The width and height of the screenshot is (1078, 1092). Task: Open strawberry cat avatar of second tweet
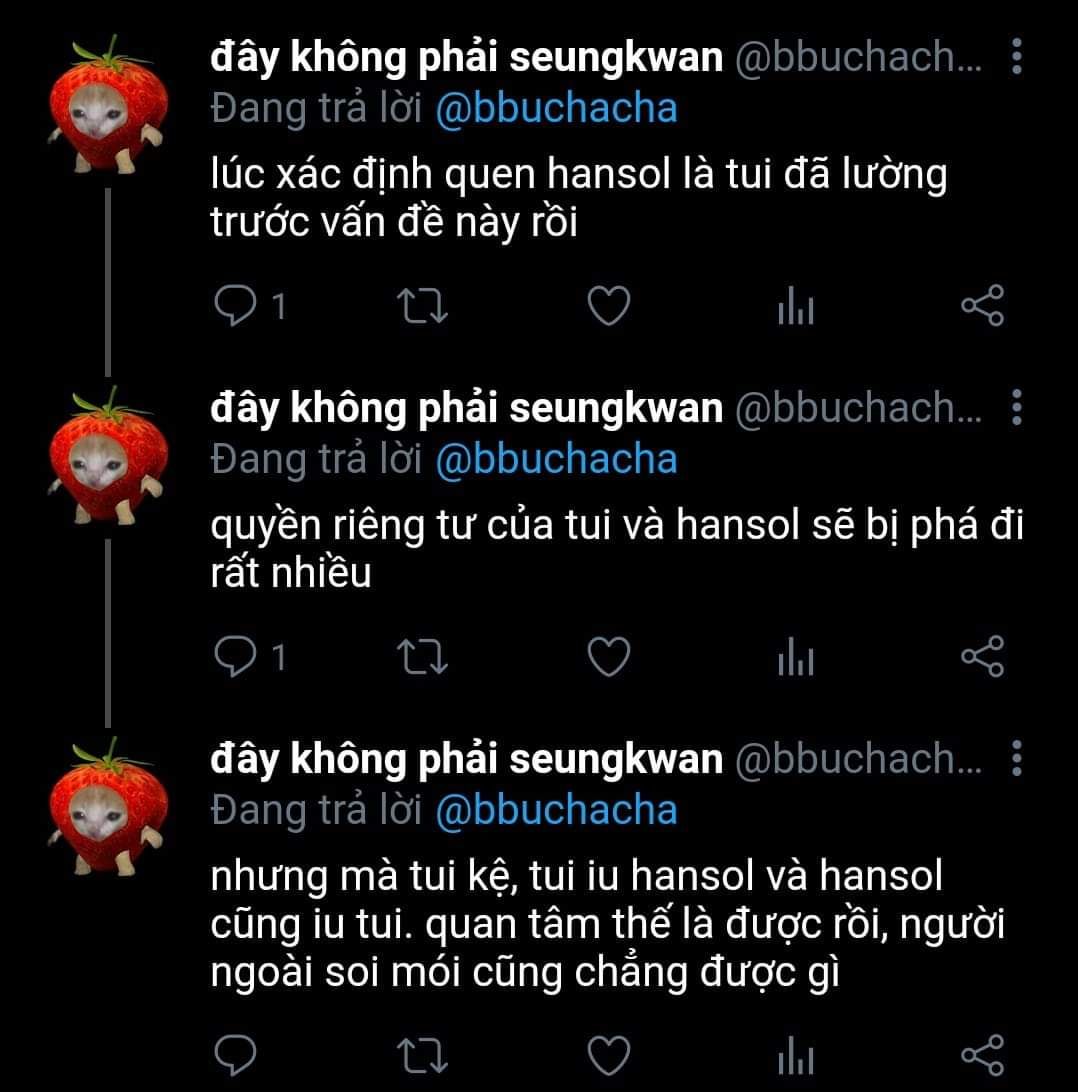[x=108, y=455]
